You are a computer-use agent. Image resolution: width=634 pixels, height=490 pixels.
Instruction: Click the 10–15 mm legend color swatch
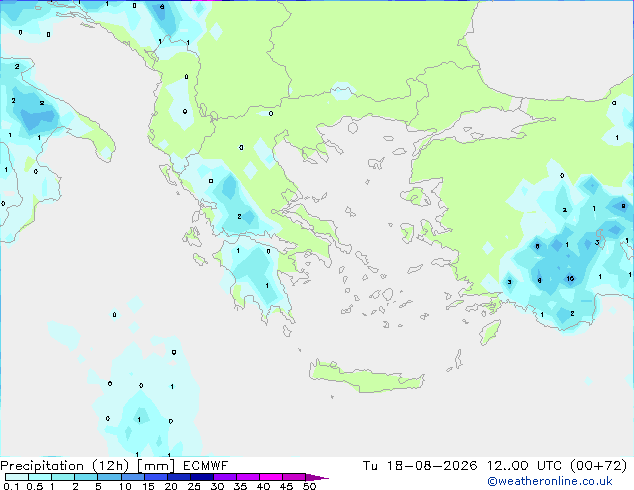(x=133, y=477)
